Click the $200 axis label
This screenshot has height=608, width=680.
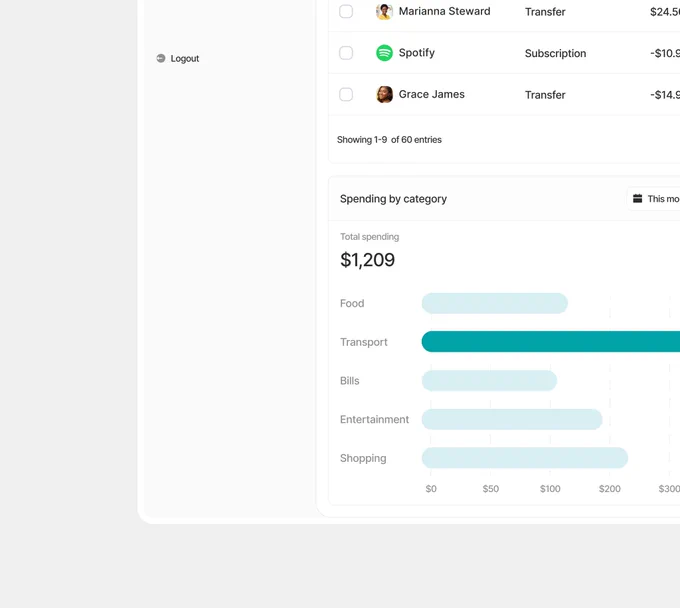click(x=610, y=489)
